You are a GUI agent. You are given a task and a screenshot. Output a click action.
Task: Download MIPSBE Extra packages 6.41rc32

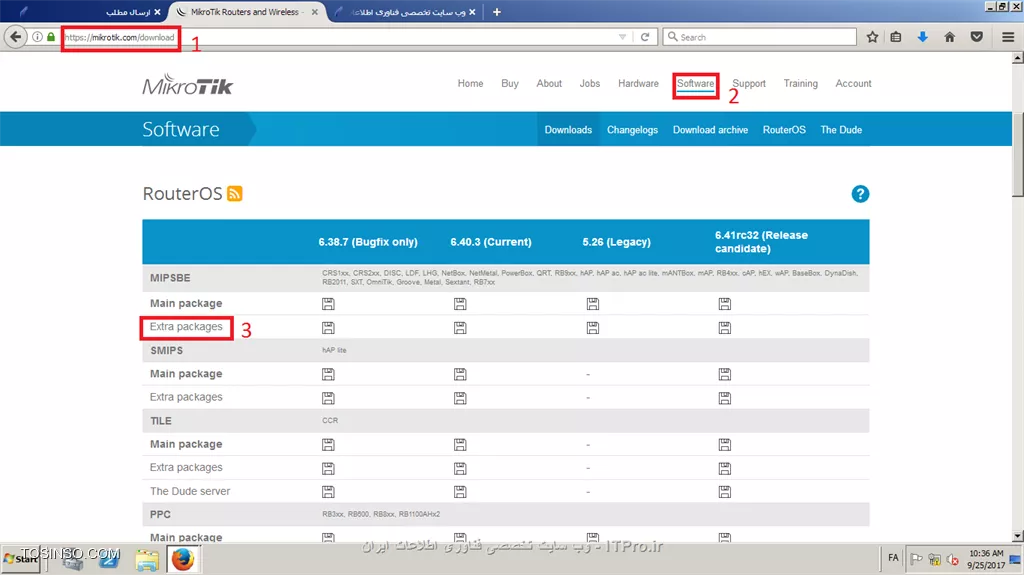tap(724, 327)
